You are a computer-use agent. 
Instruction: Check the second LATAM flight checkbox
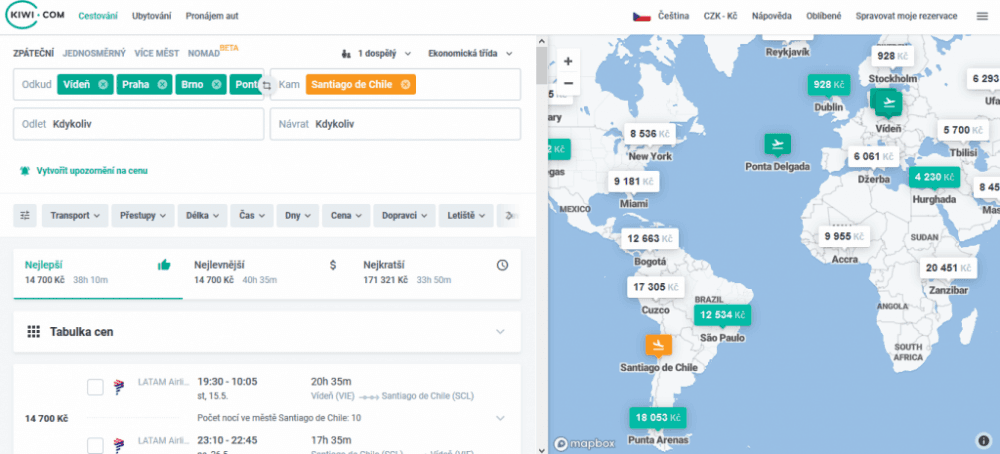coord(95,444)
